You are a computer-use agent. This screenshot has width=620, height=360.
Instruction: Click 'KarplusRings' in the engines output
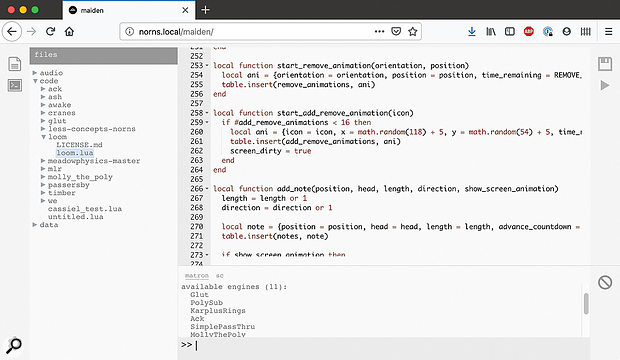(218, 311)
